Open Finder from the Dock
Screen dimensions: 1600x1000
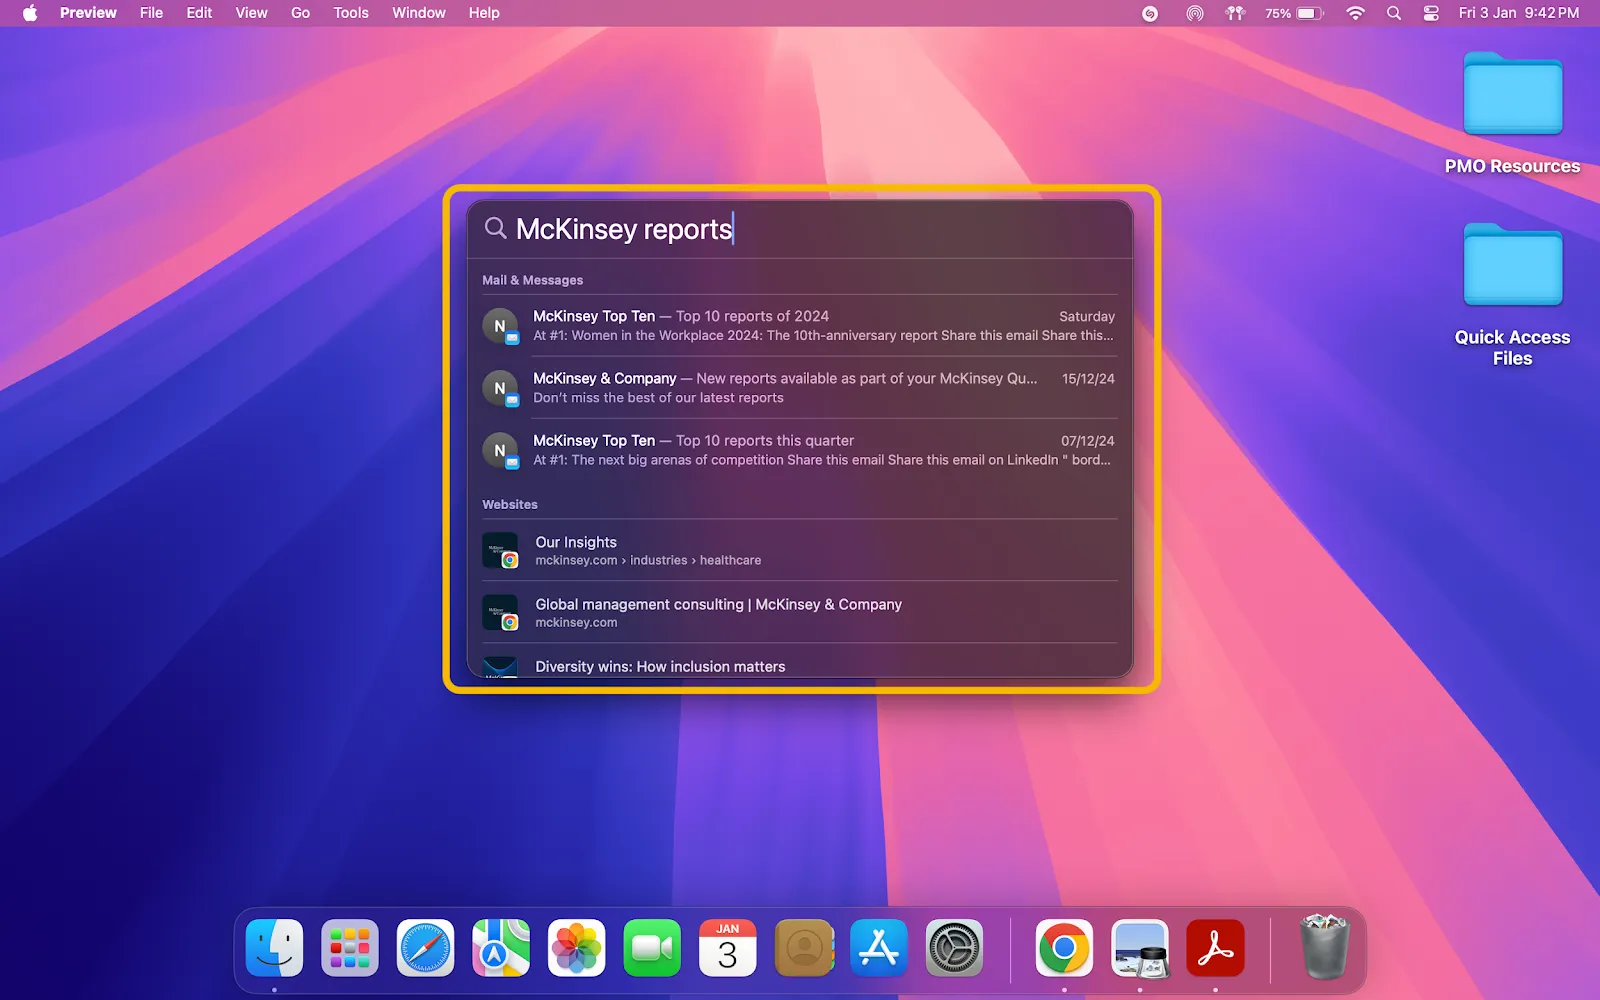[274, 947]
